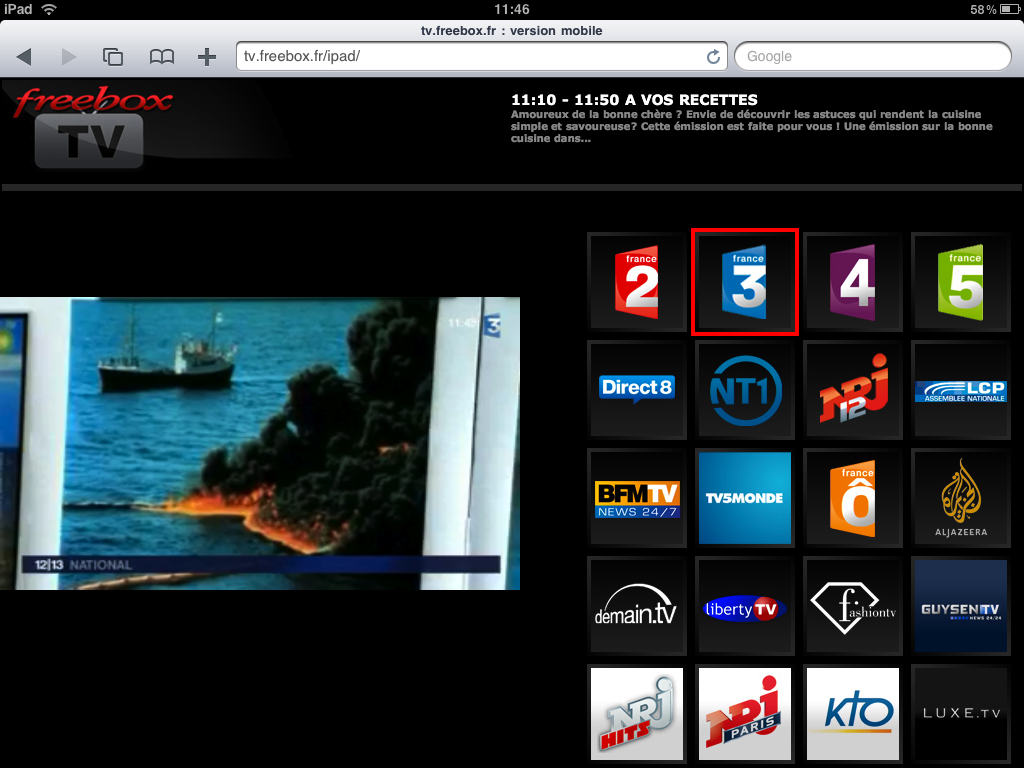Tap the plus add bookmark button
1024x768 pixels.
point(207,57)
